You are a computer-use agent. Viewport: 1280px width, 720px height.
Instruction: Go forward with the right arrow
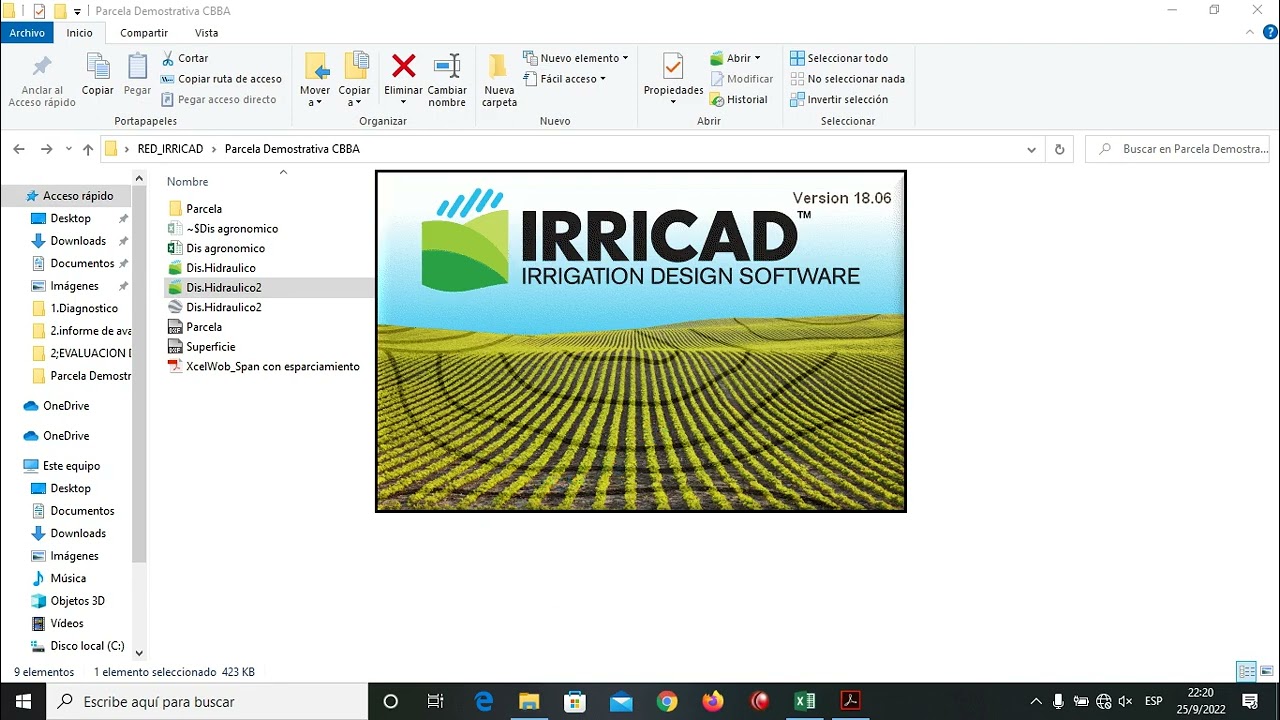46,149
